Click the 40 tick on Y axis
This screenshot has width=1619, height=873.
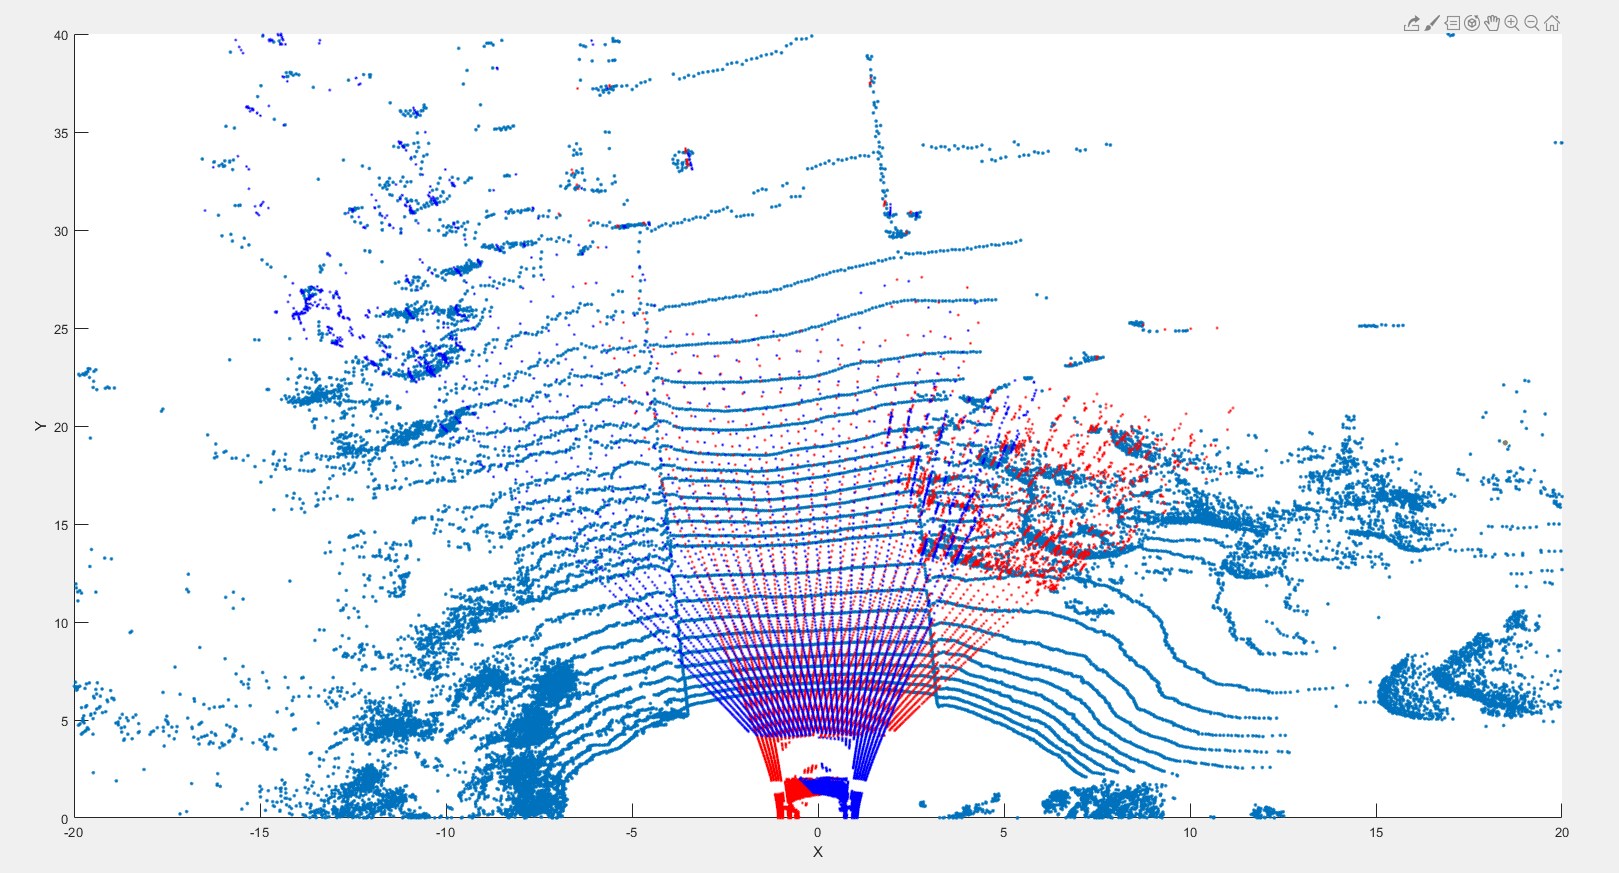61,35
